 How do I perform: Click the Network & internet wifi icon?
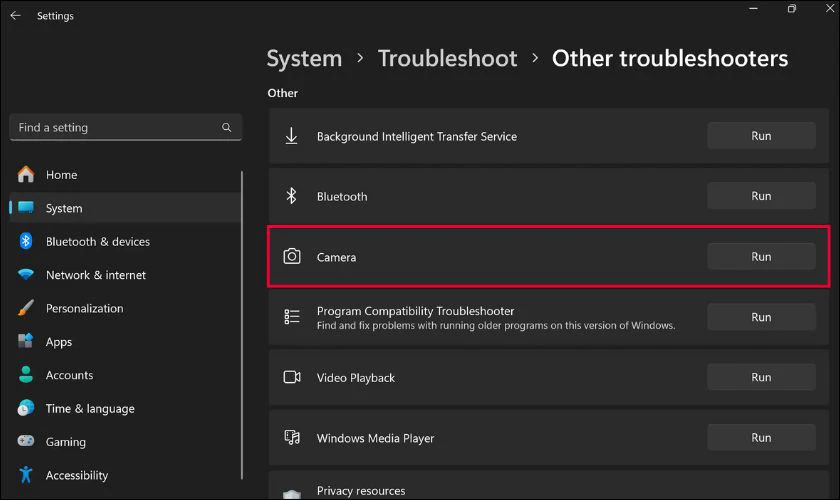point(25,274)
